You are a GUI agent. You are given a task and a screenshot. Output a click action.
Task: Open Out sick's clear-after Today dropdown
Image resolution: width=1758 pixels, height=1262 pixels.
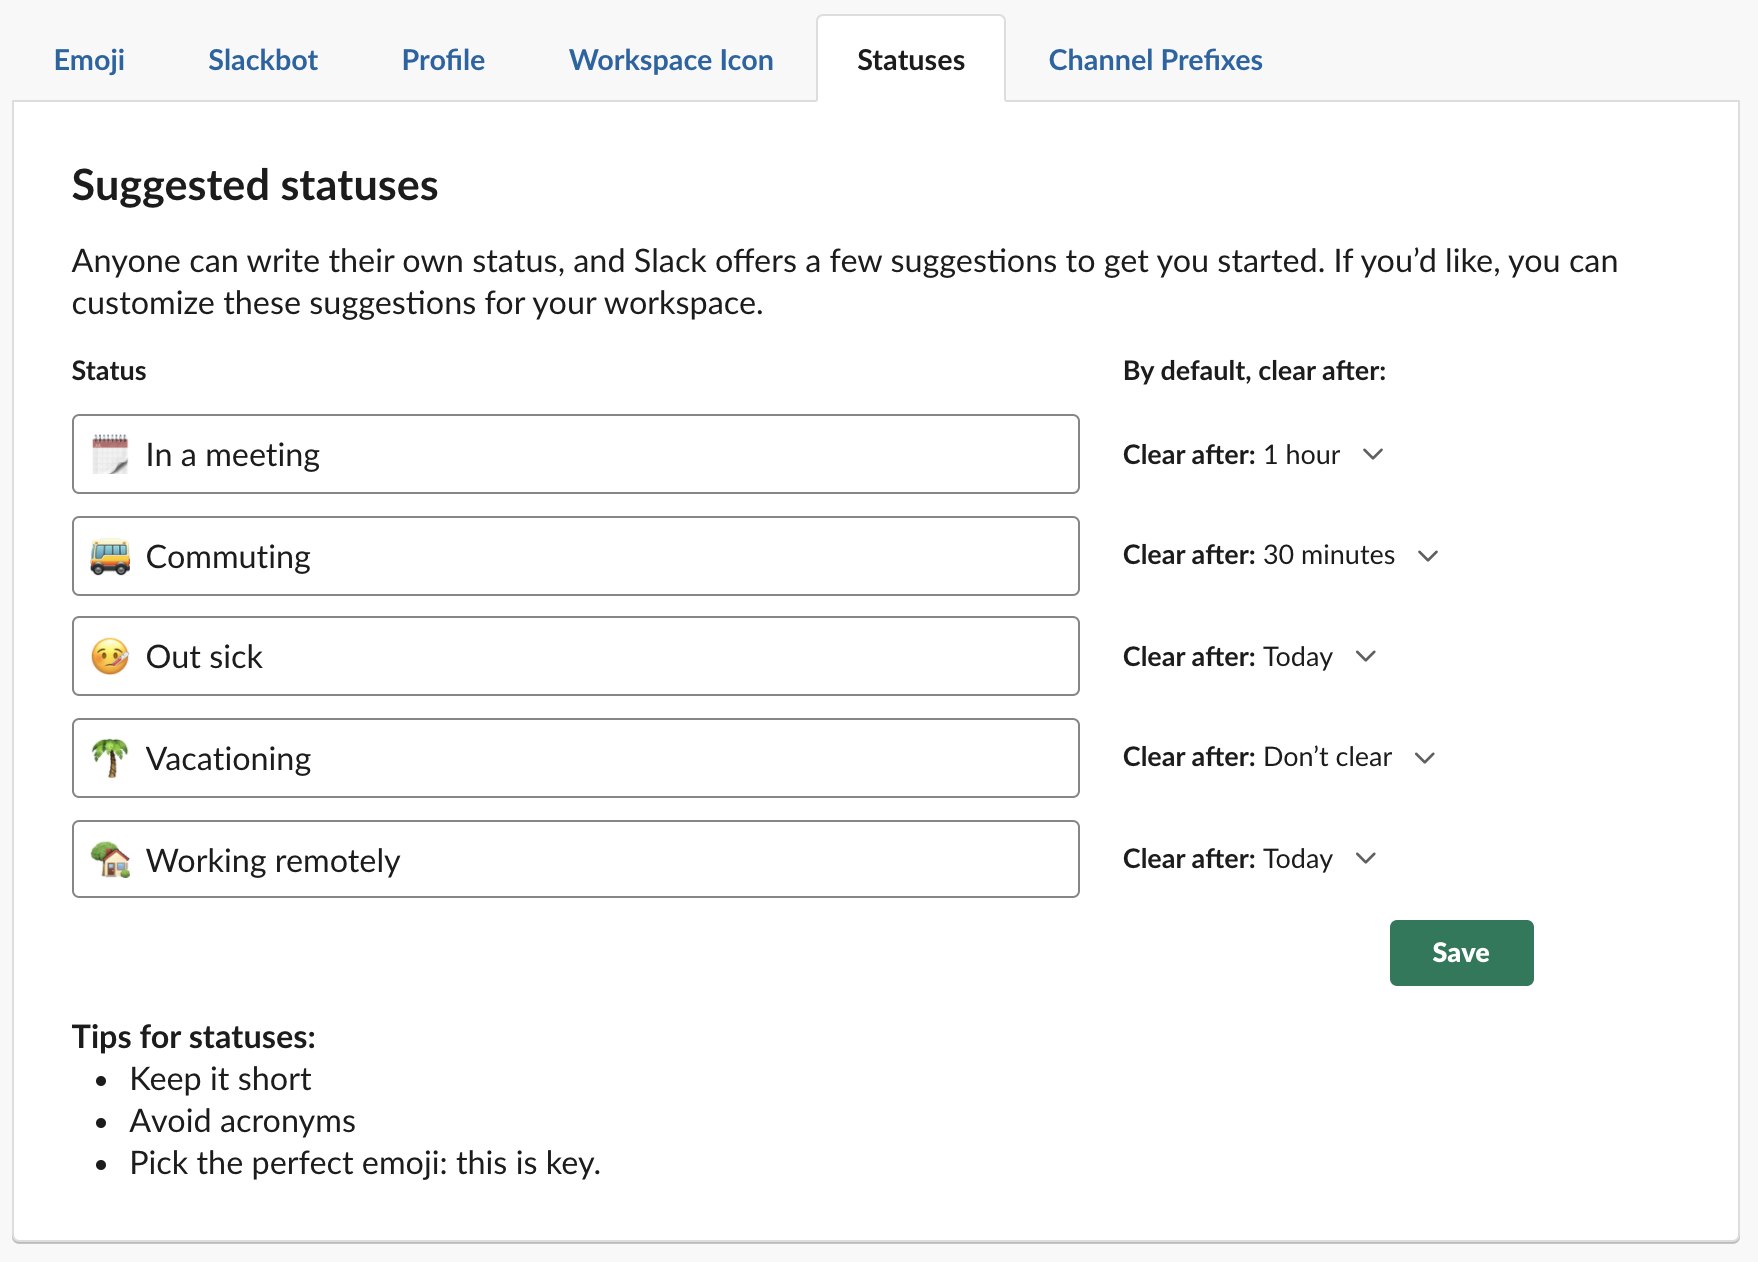coord(1250,657)
